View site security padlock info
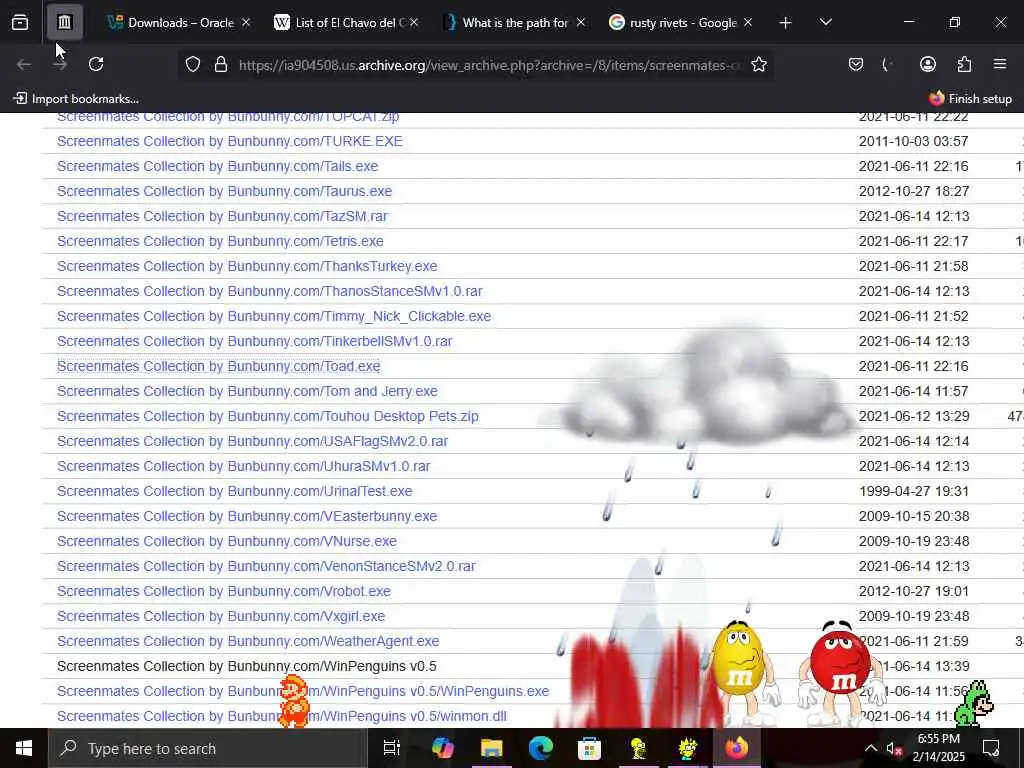Viewport: 1024px width, 768px height. click(x=221, y=64)
